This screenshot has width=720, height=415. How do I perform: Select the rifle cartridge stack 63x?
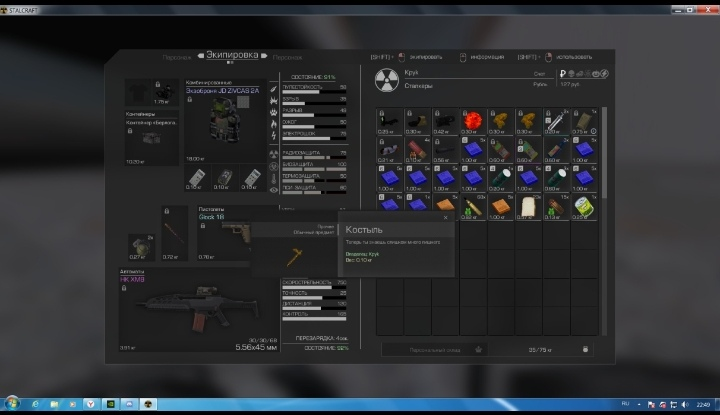(473, 207)
